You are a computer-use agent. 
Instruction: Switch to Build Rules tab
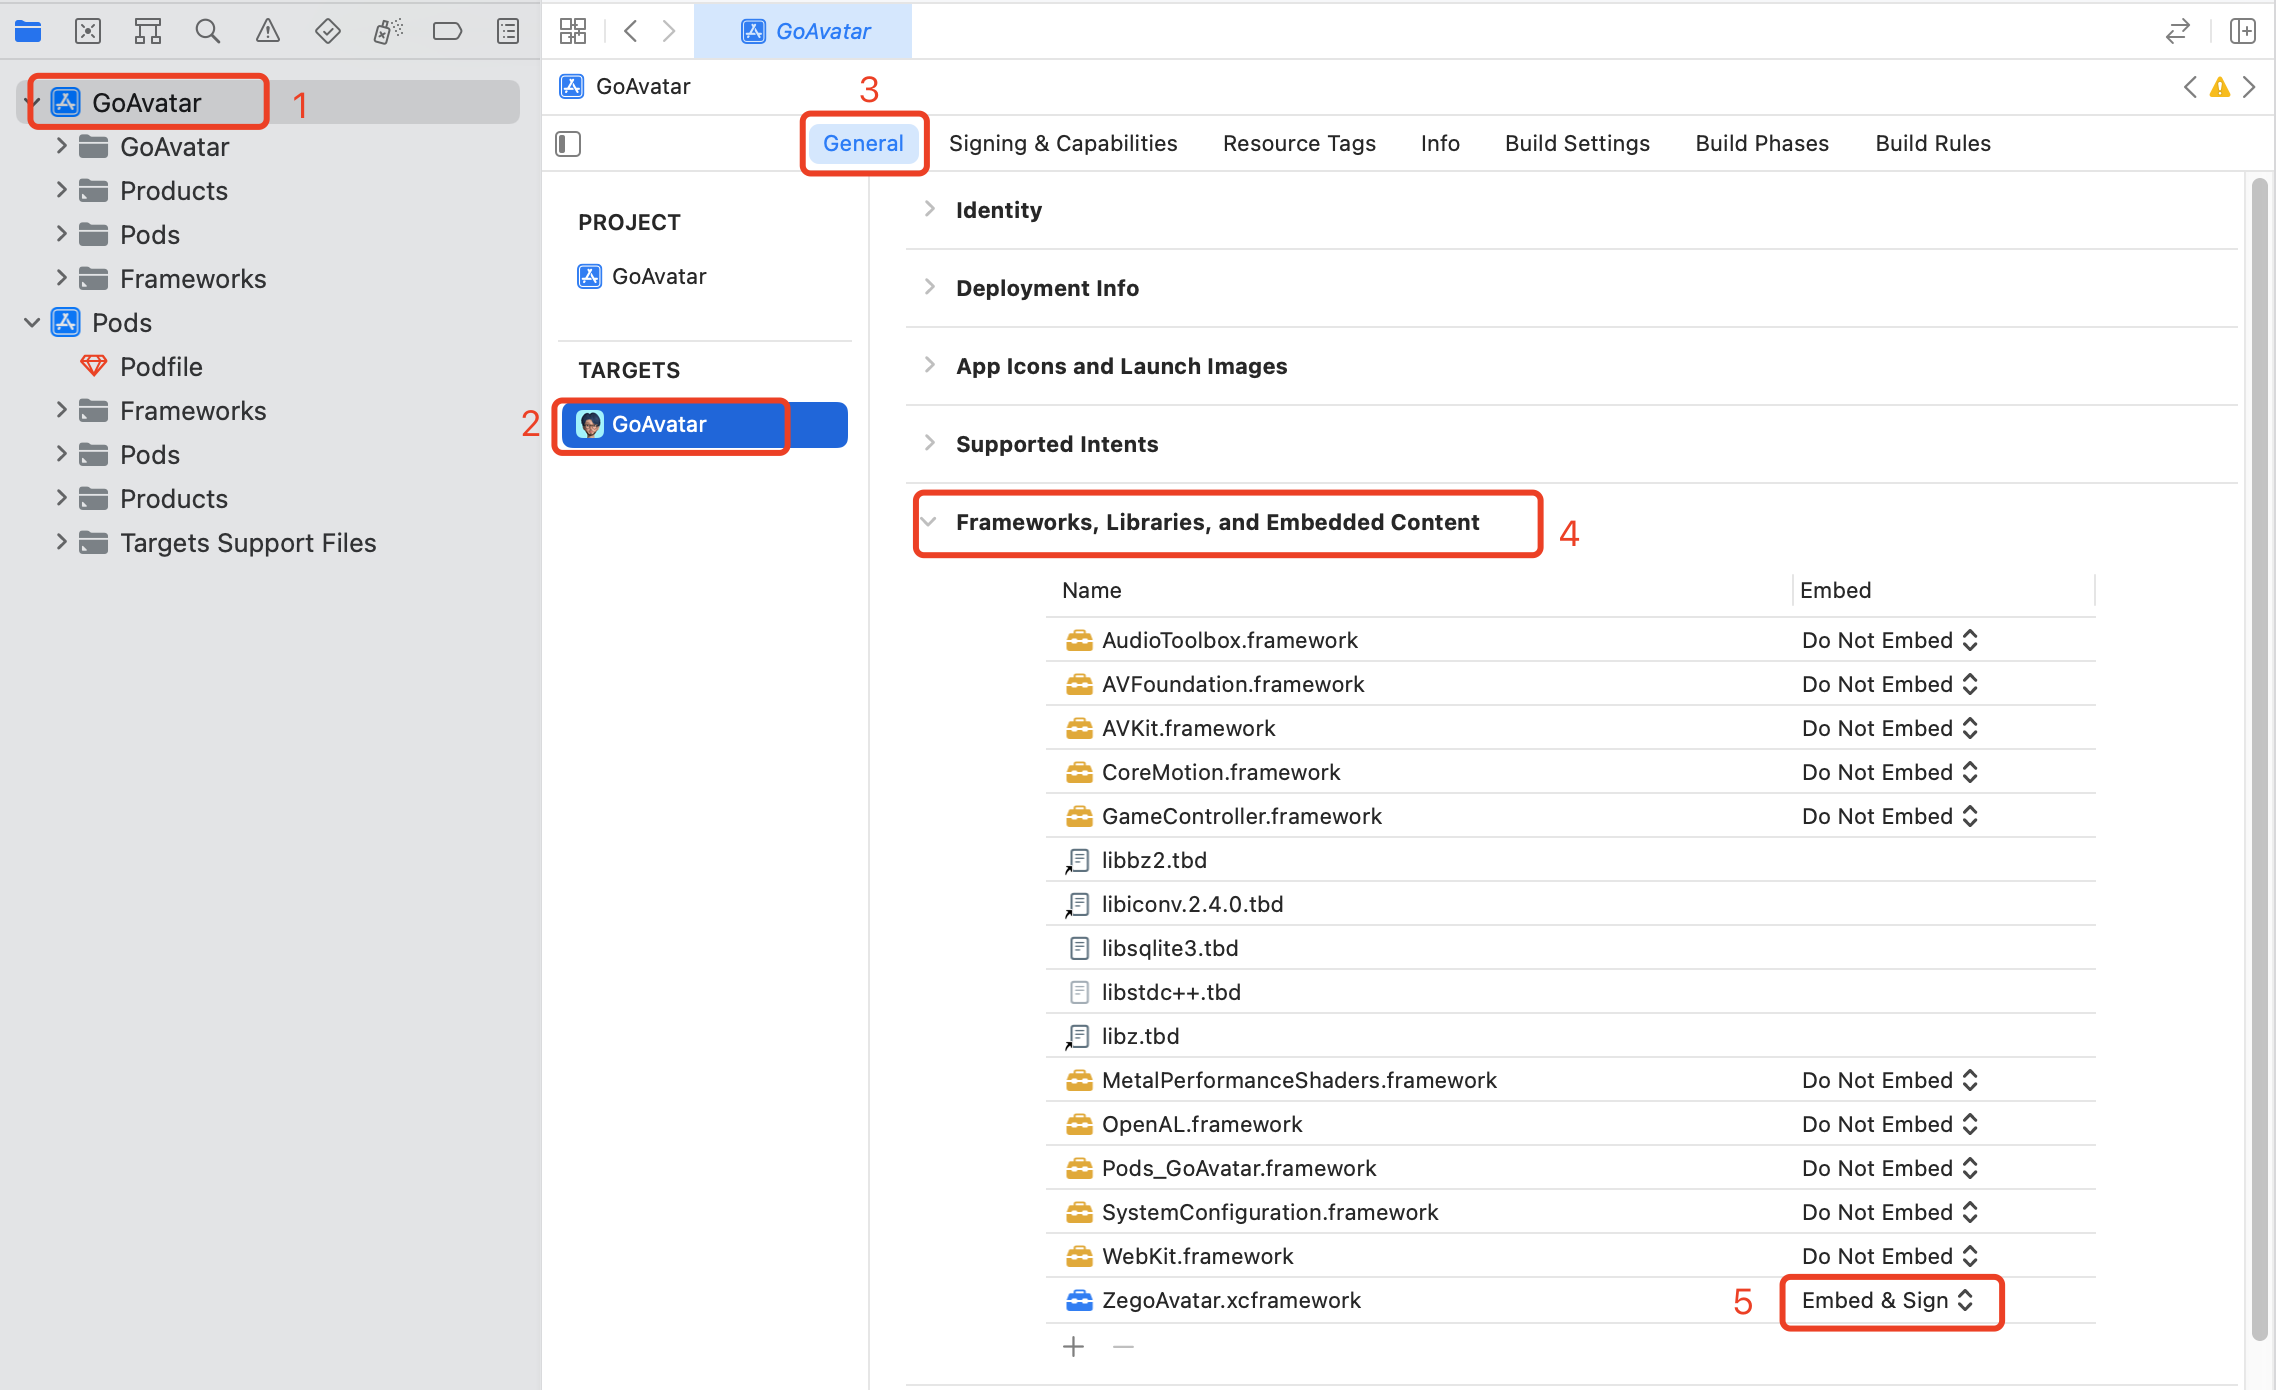tap(1933, 143)
